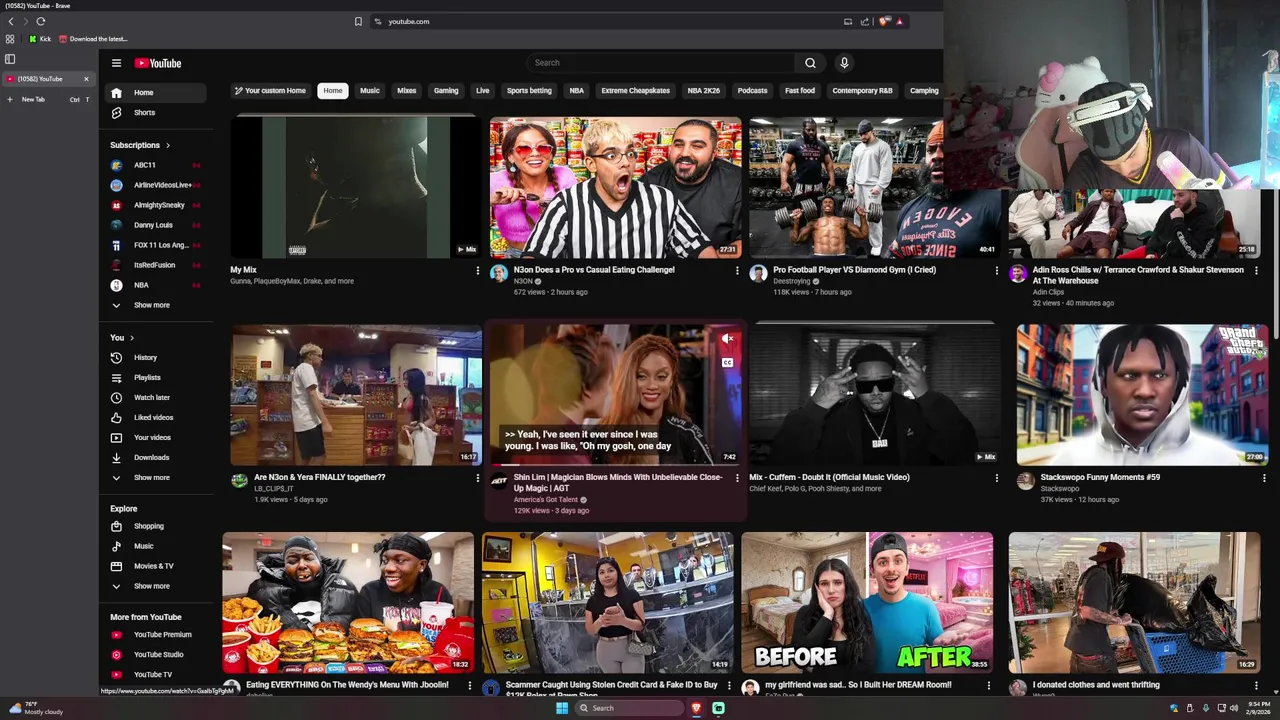Open Windows Start menu
The height and width of the screenshot is (720, 1280).
pyautogui.click(x=562, y=708)
